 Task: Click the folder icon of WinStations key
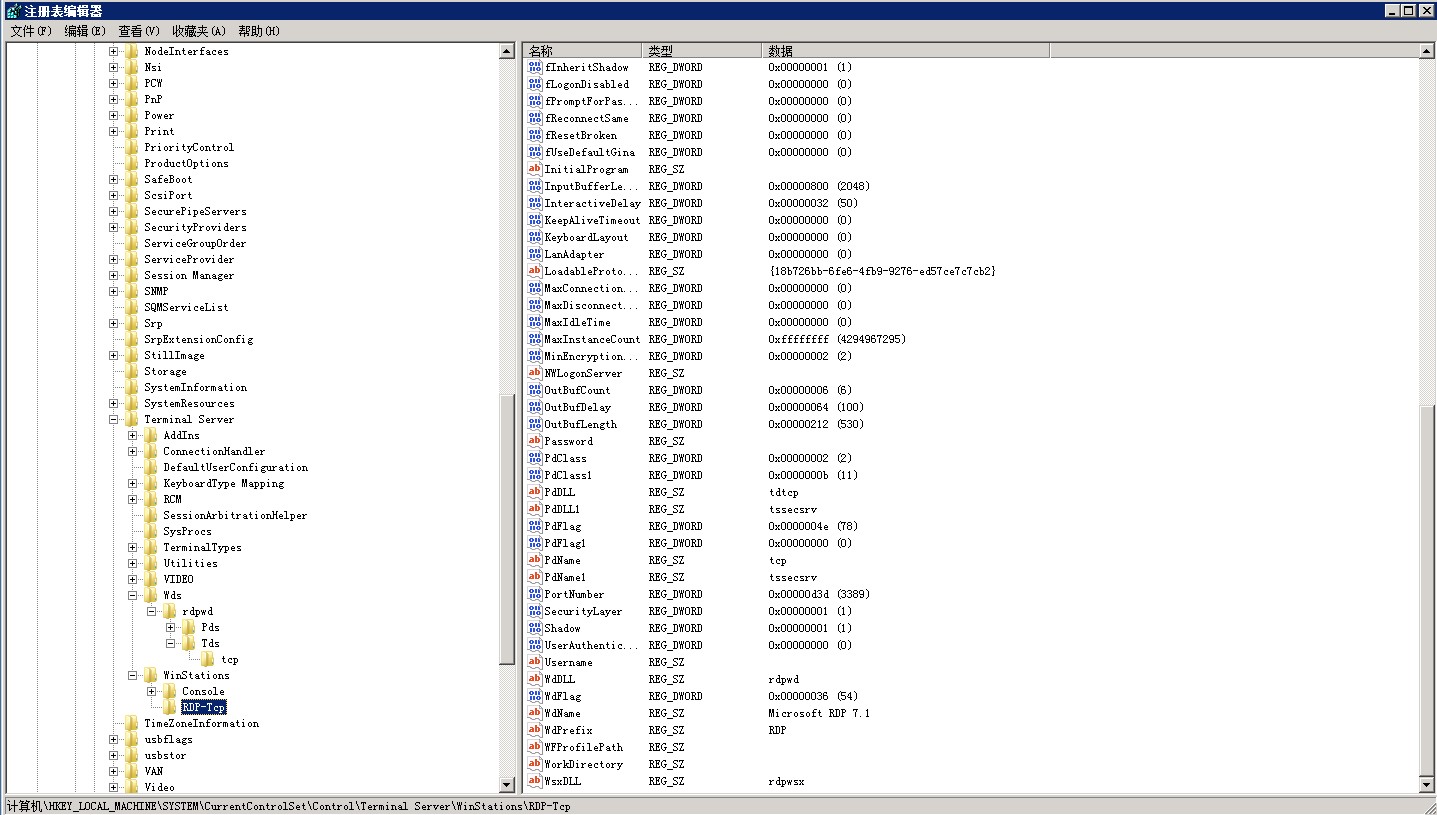[x=151, y=675]
